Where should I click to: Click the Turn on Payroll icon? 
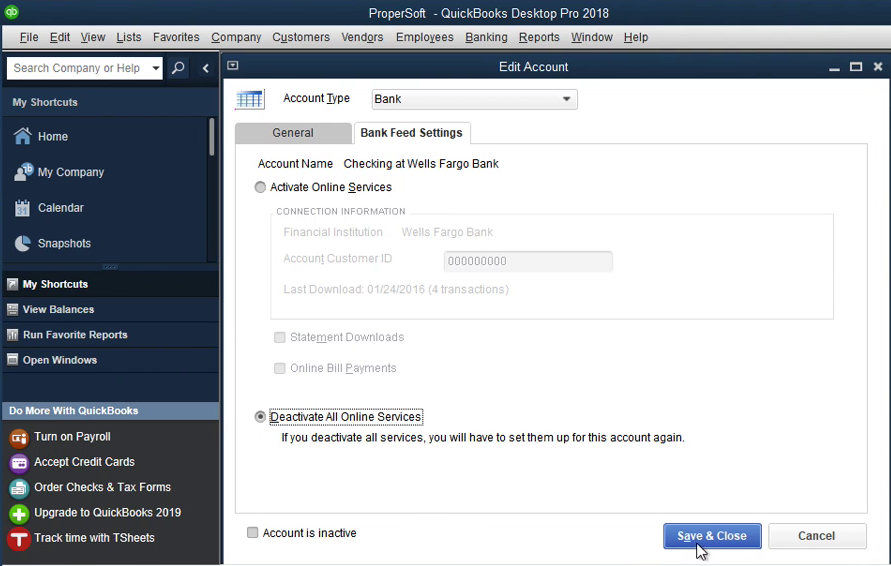19,438
